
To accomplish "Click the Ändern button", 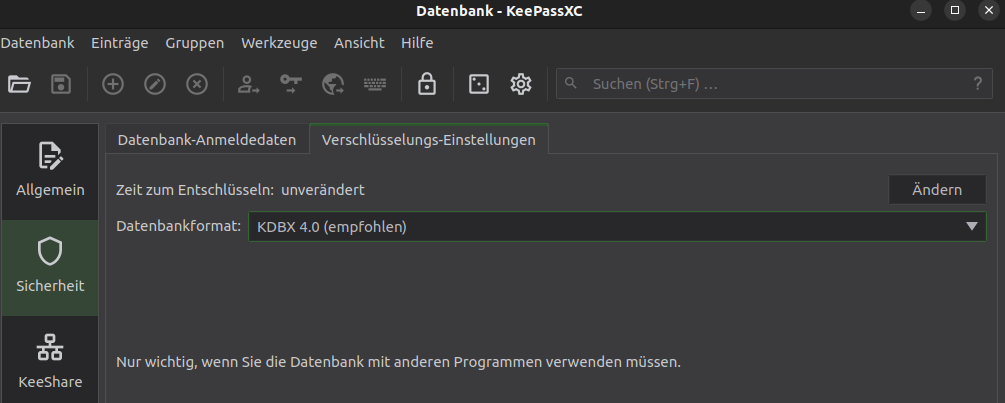I will [937, 190].
